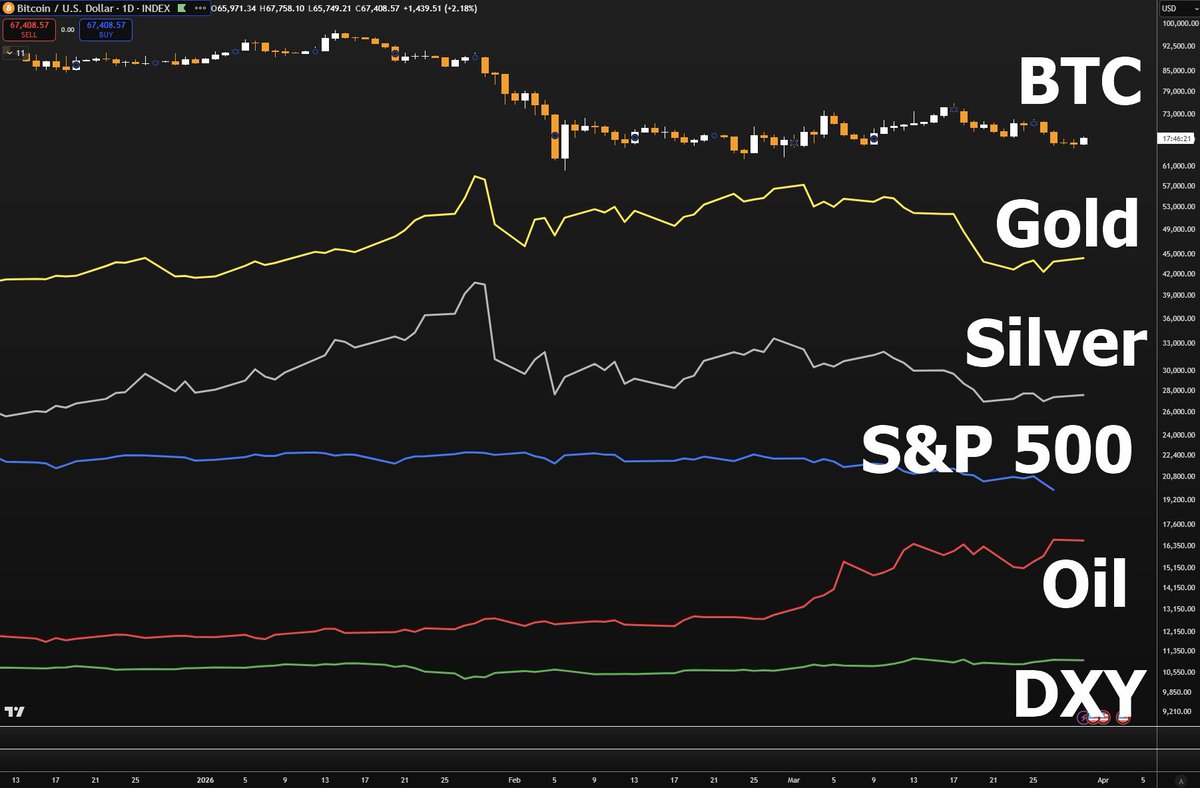1200x788 pixels.
Task: Click the 2026 label on time axis
Action: point(206,780)
